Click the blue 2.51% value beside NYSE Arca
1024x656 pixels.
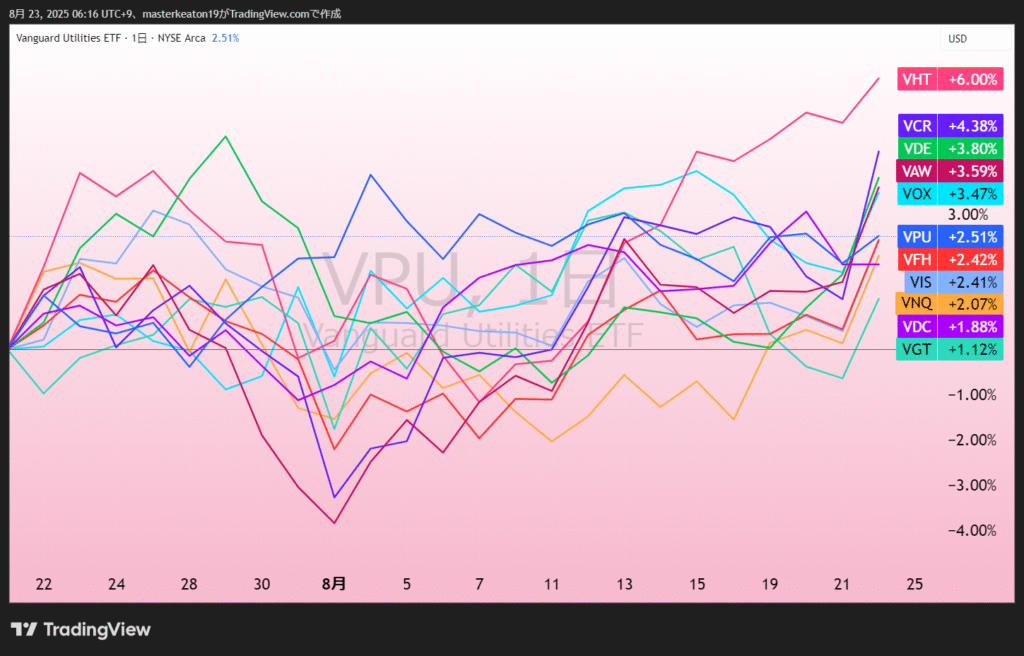coord(225,39)
